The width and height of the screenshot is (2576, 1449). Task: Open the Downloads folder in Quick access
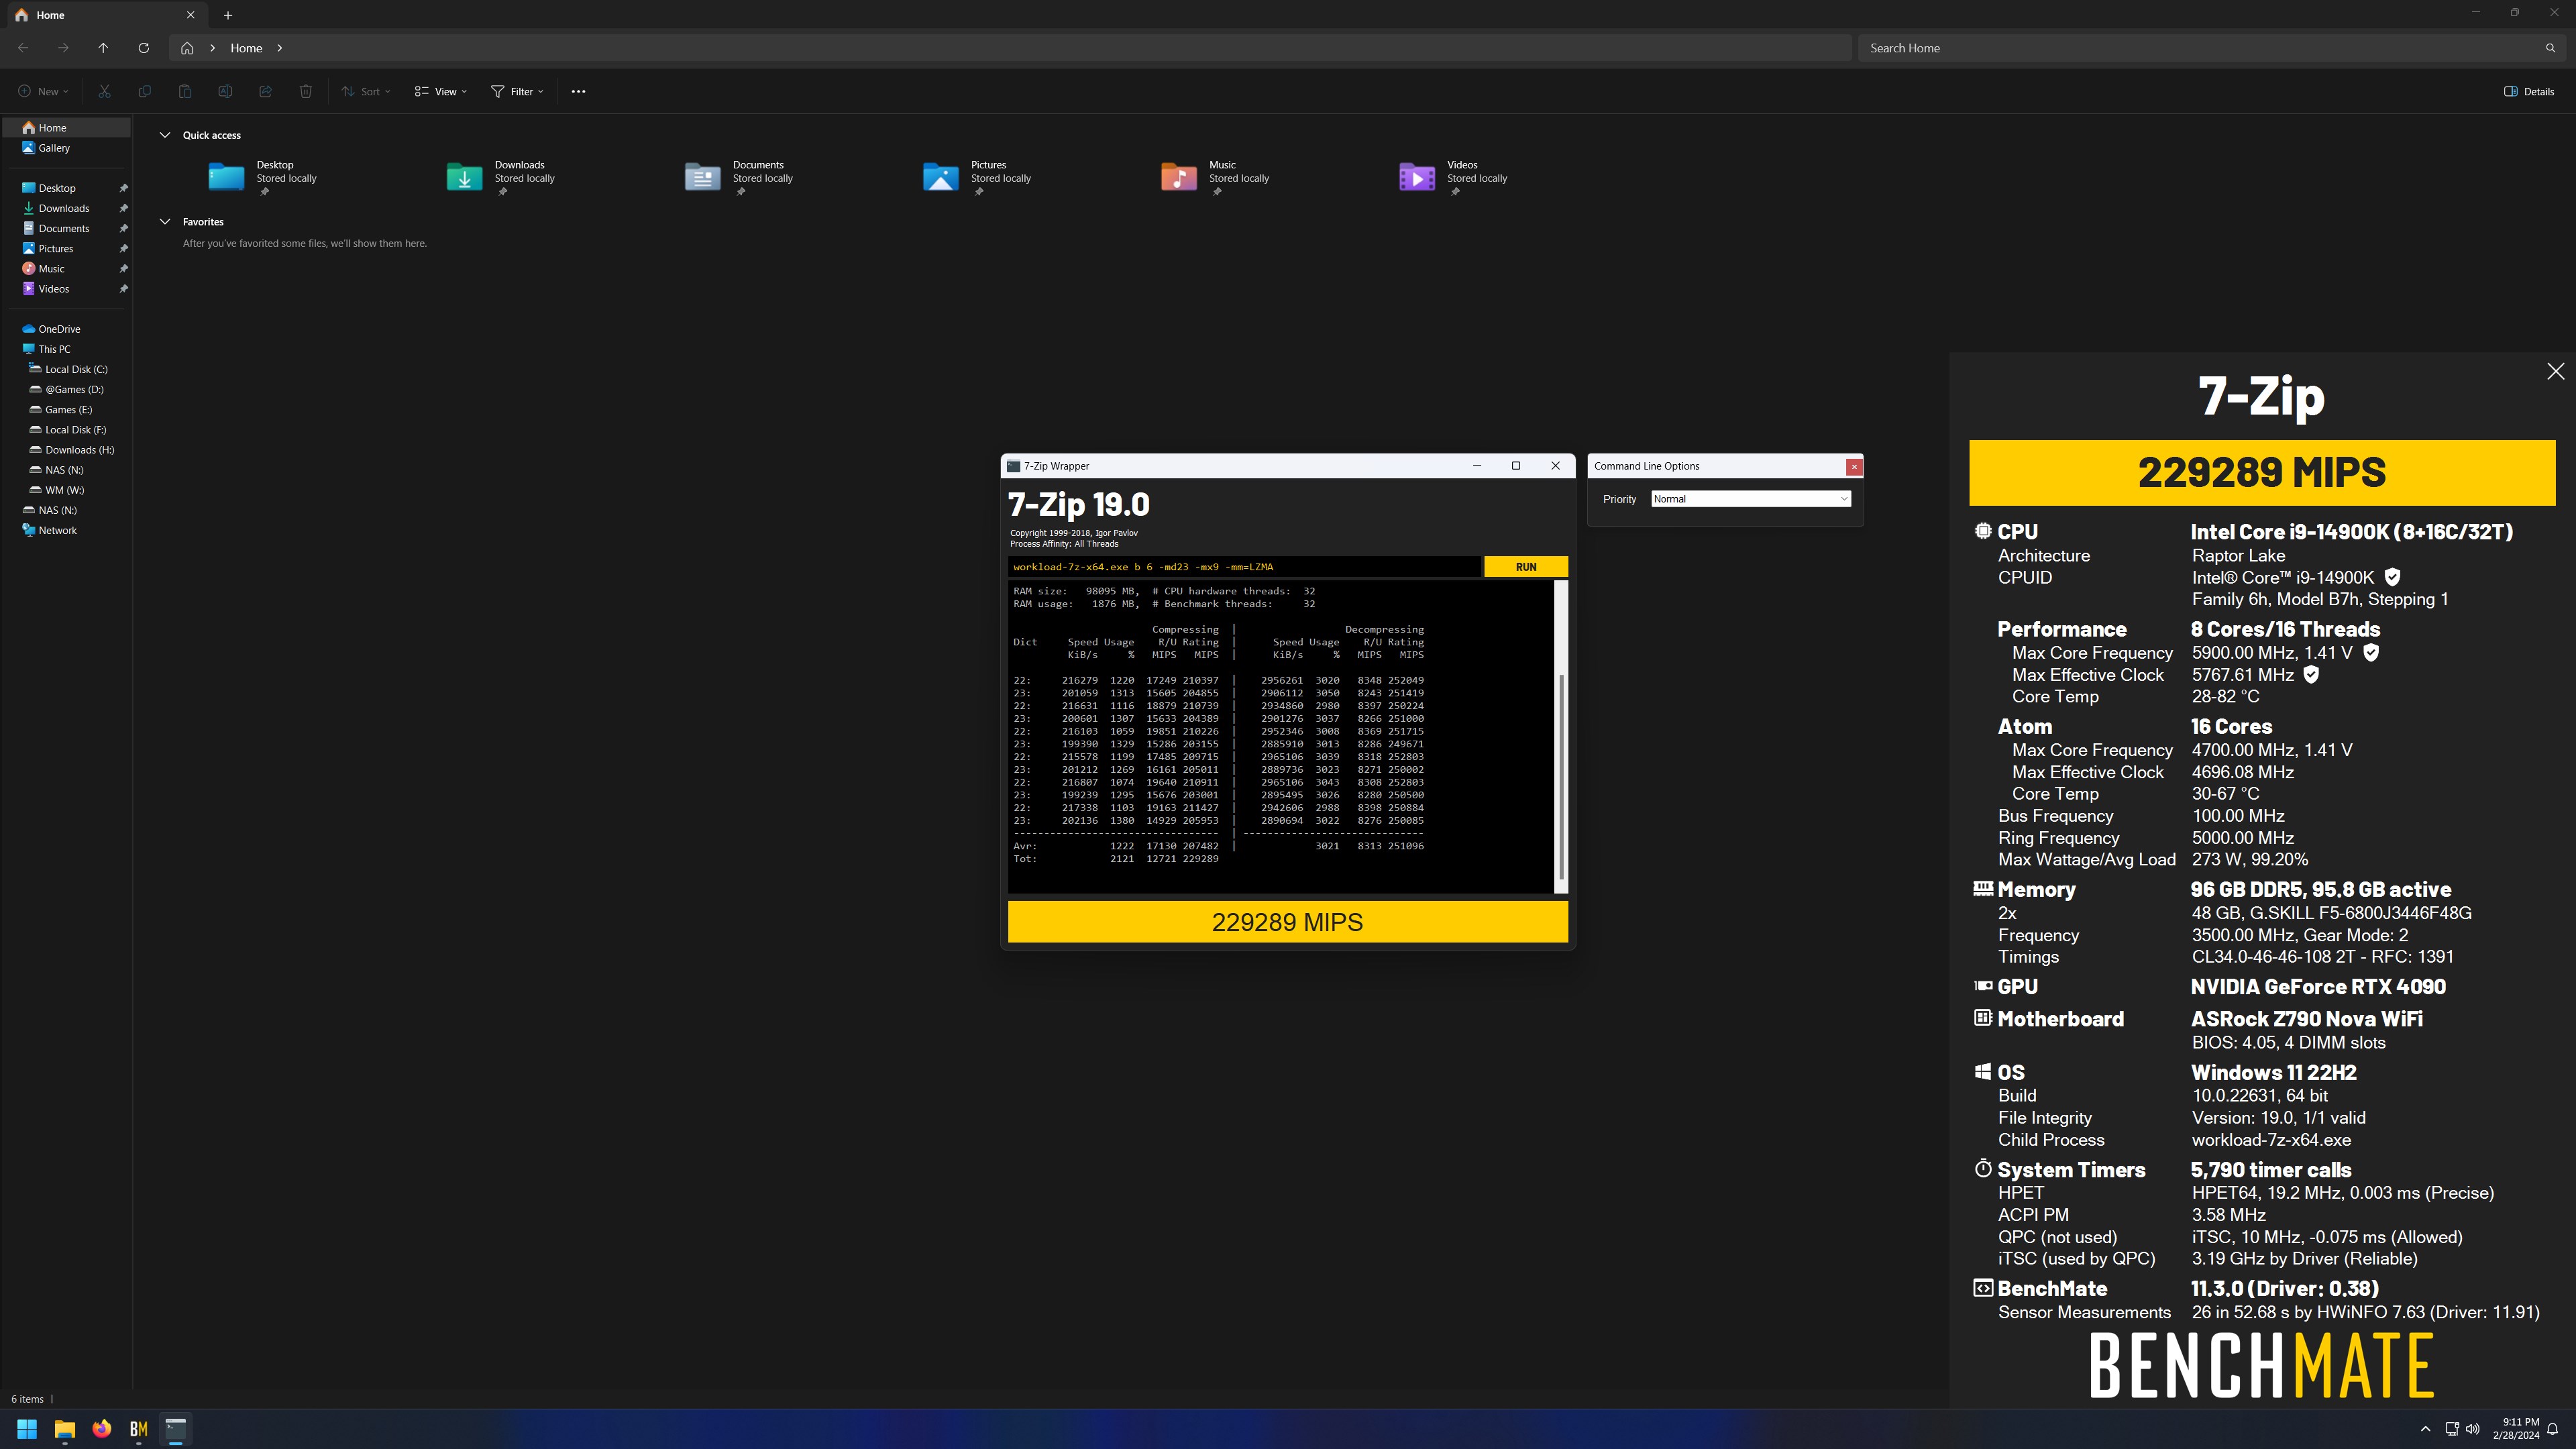click(x=502, y=177)
